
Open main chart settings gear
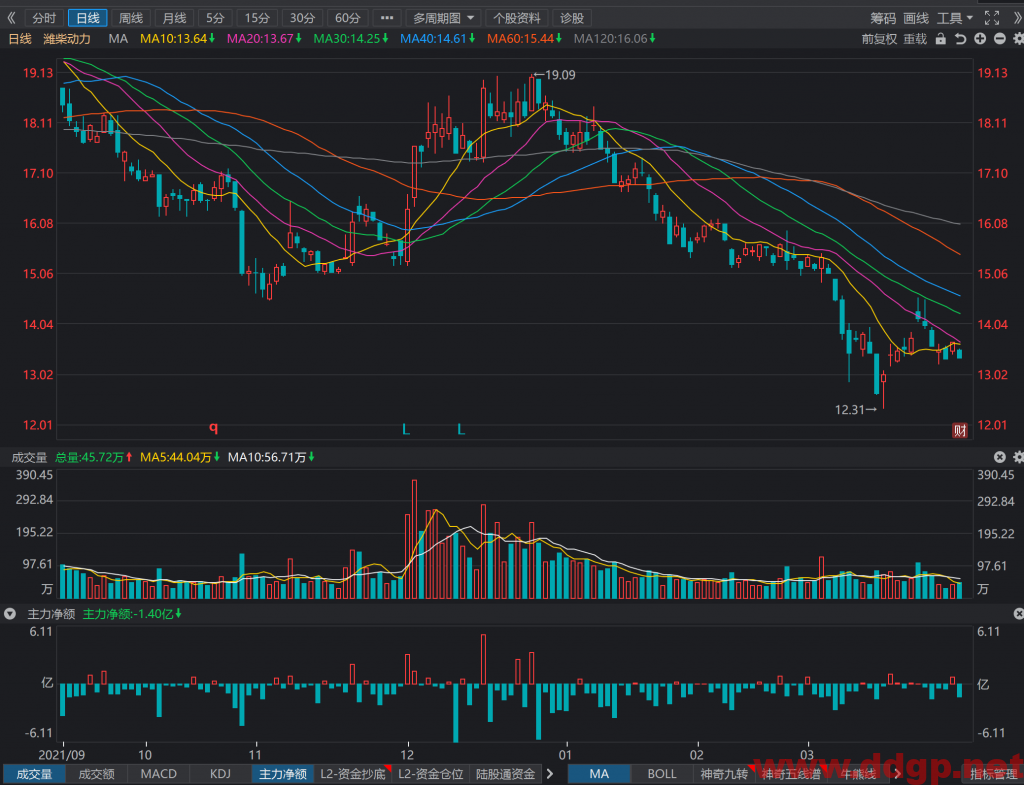(1017, 39)
